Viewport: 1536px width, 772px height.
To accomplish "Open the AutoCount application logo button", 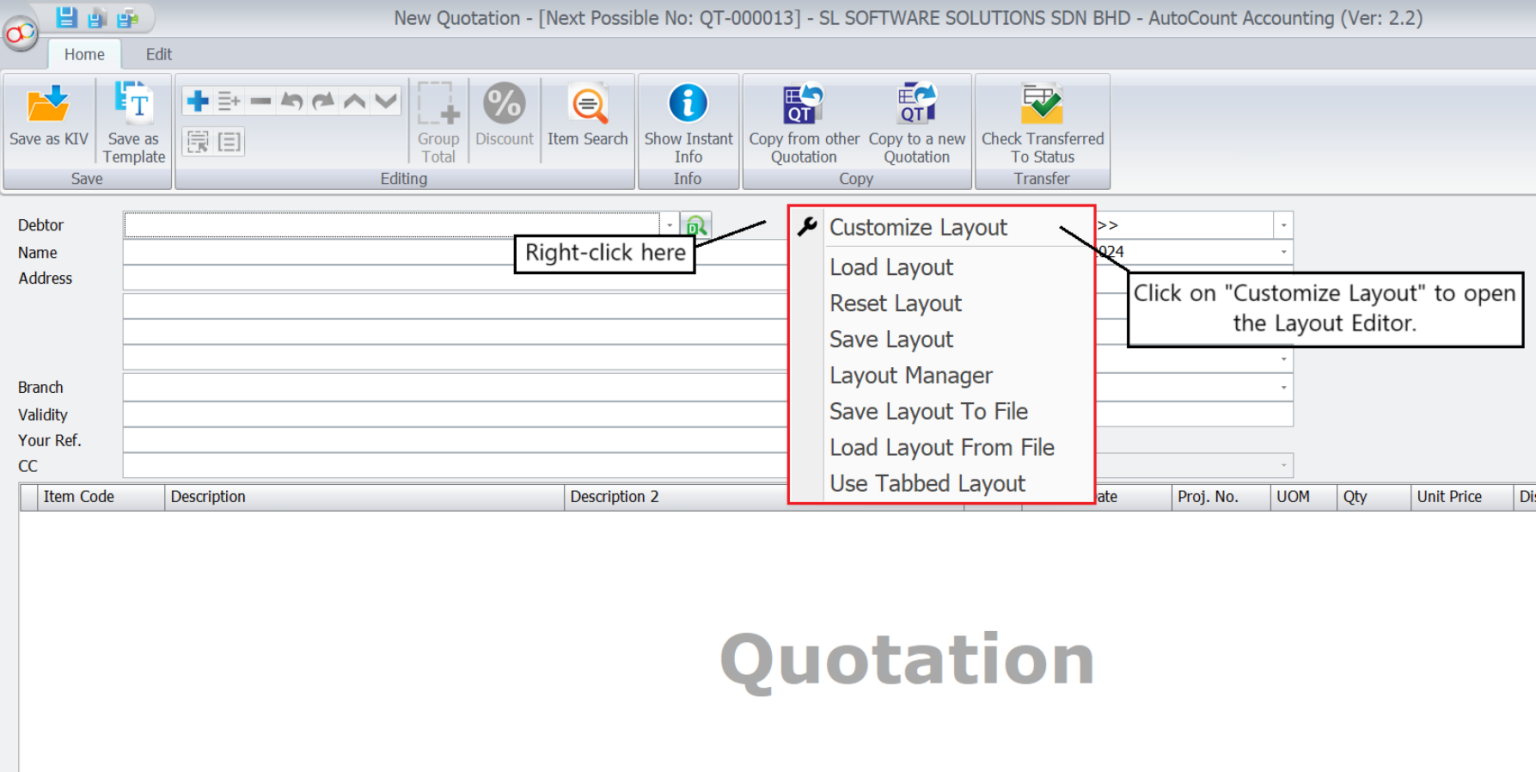I will (x=19, y=34).
